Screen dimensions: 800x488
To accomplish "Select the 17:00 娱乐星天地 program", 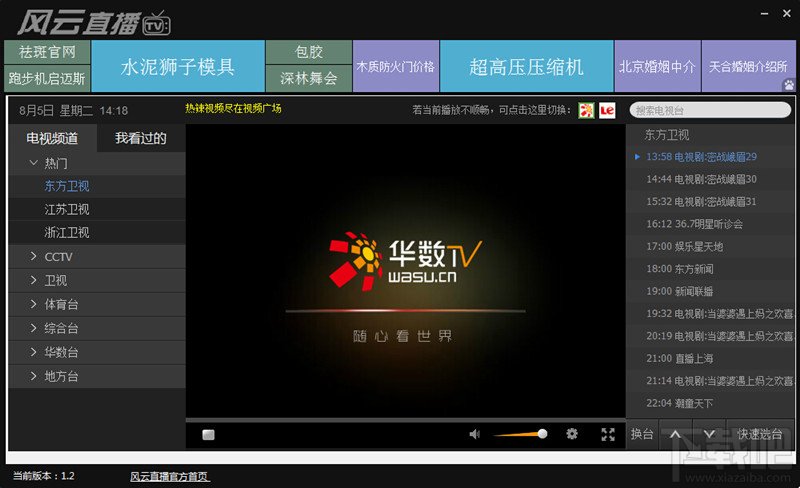I will [x=710, y=247].
